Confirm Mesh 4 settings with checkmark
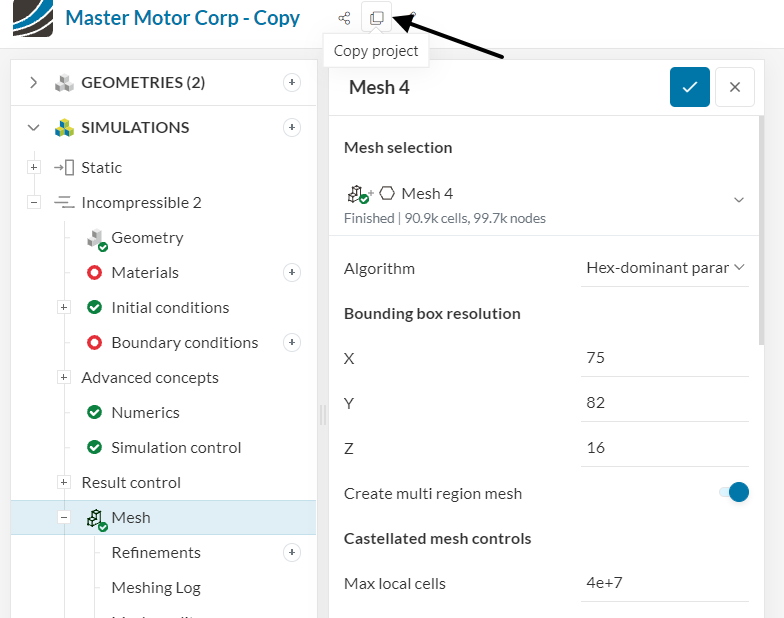This screenshot has height=618, width=784. pos(690,87)
